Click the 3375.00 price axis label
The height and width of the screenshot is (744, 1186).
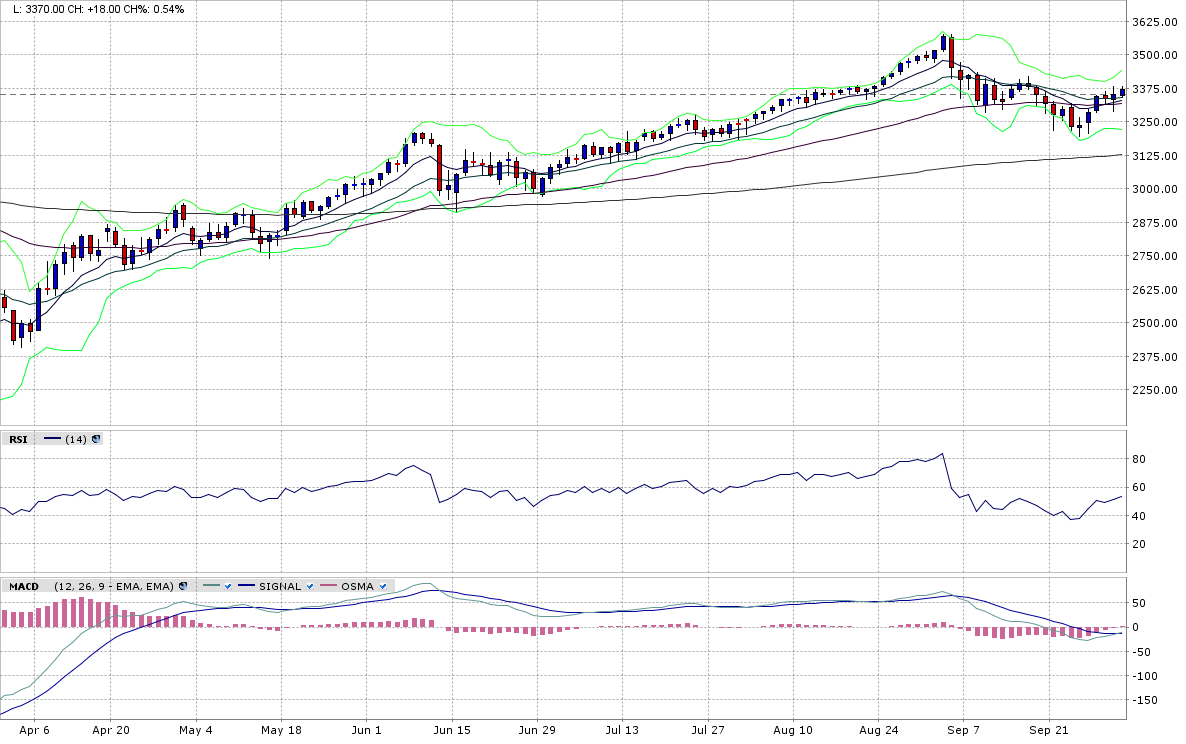tap(1155, 89)
